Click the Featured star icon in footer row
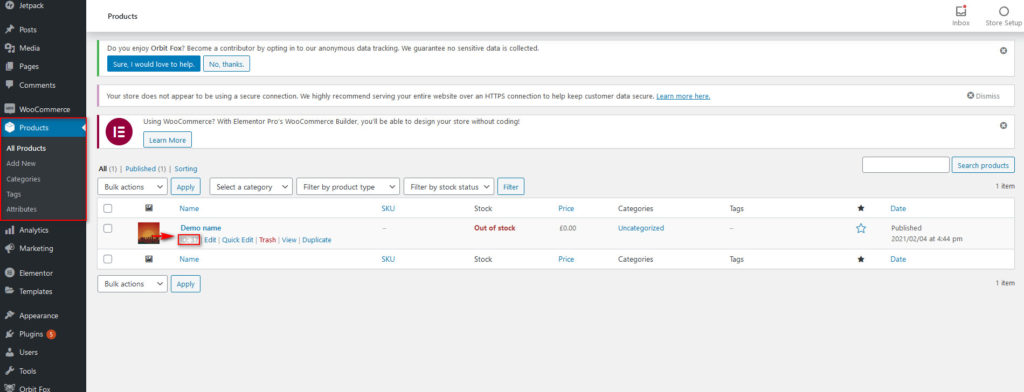 click(x=861, y=259)
